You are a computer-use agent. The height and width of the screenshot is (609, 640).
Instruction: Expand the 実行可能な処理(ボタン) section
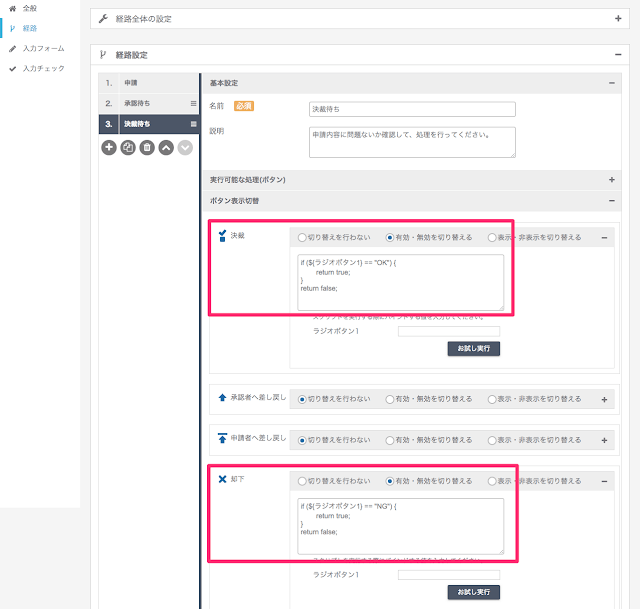611,180
